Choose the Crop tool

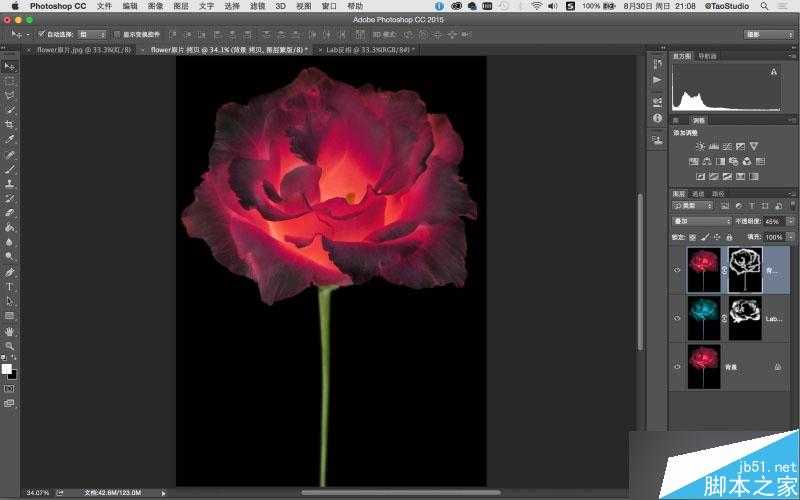click(x=10, y=125)
